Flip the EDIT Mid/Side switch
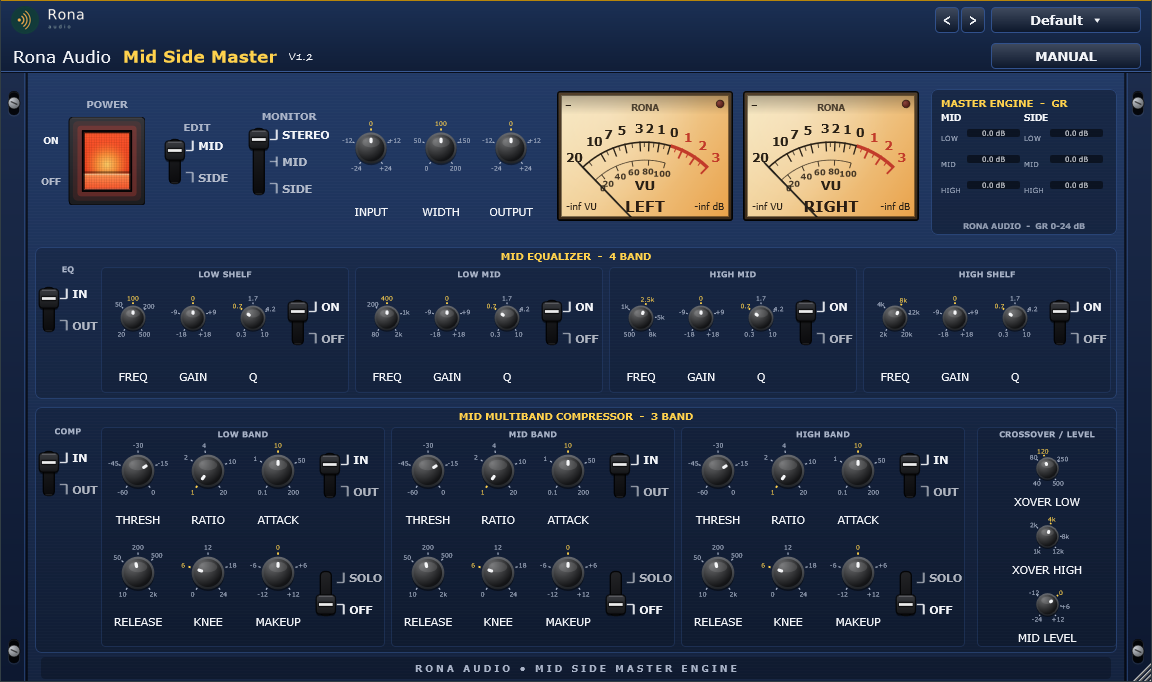Viewport: 1152px width, 682px height. point(175,162)
